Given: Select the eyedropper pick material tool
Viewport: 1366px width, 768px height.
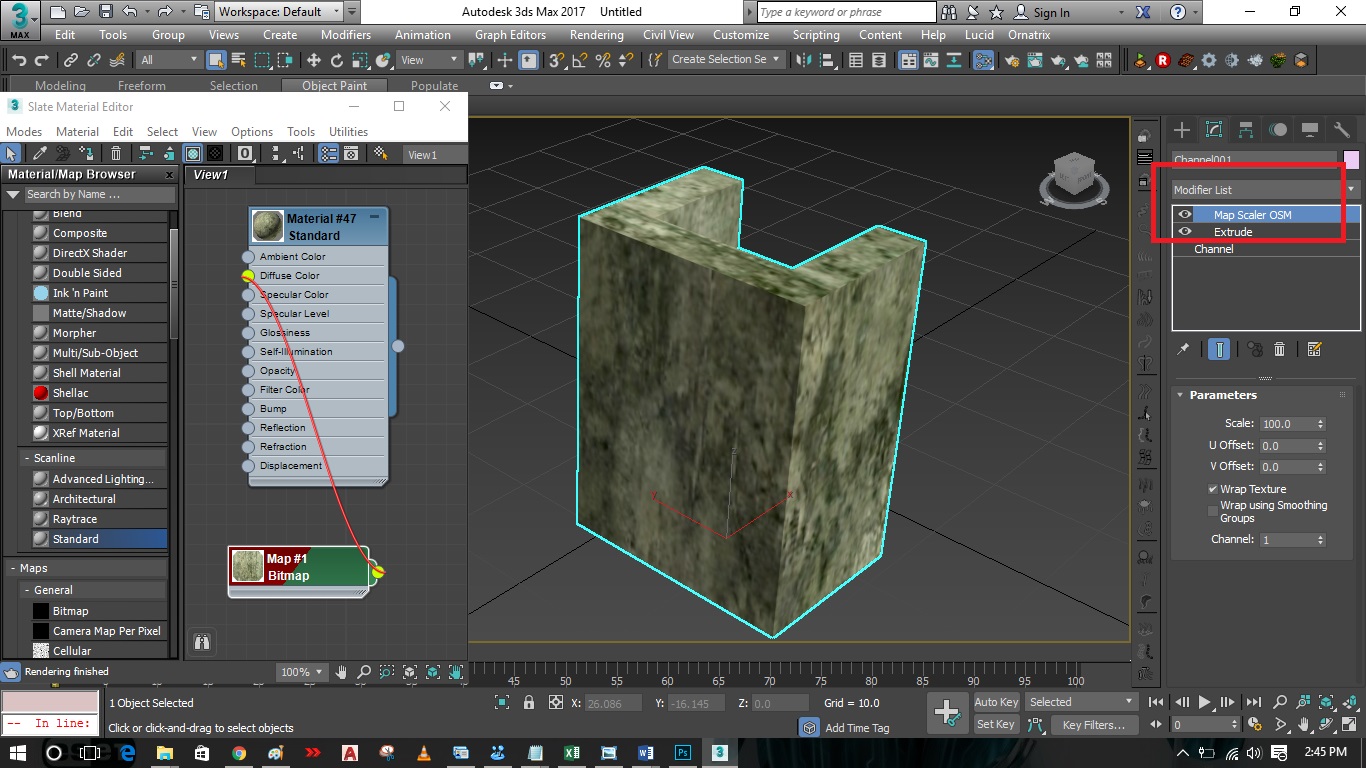Looking at the screenshot, I should [x=38, y=153].
